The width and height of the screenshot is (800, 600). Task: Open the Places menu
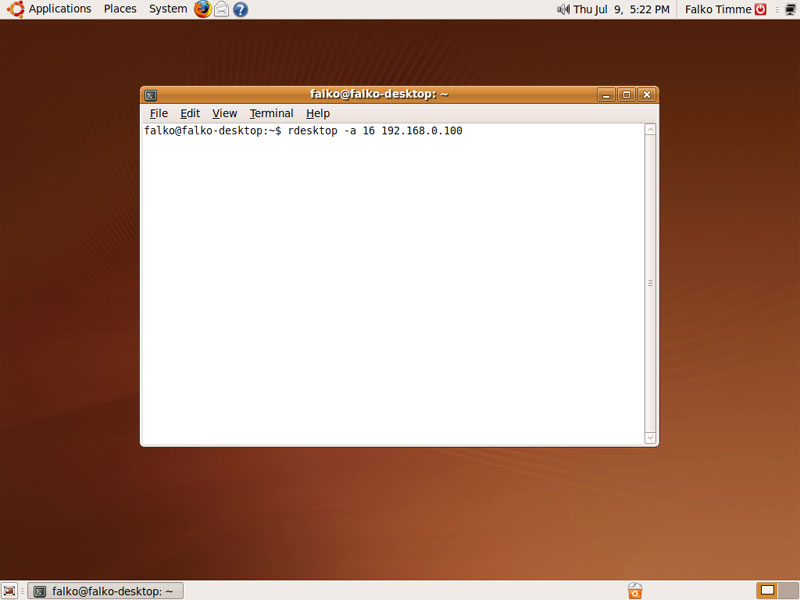pyautogui.click(x=120, y=9)
